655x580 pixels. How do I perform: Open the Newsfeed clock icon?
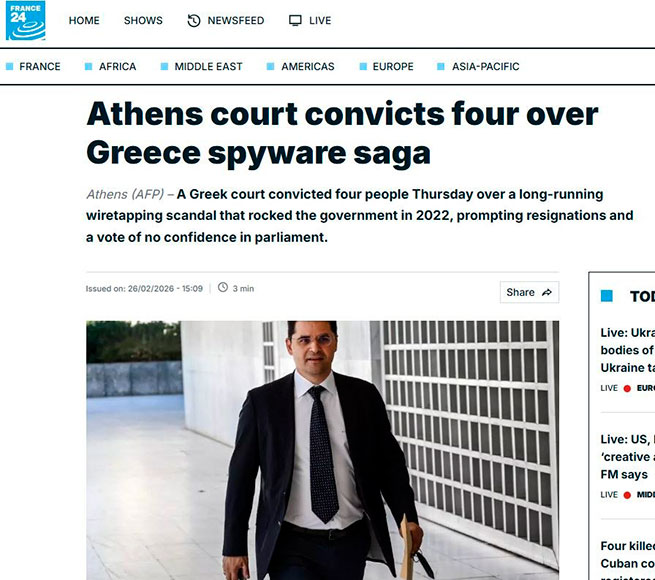click(193, 20)
